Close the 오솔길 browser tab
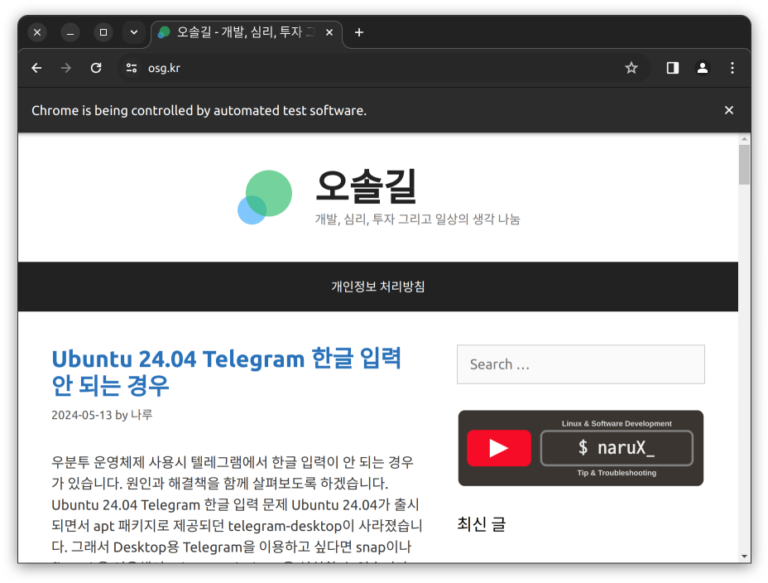The height and width of the screenshot is (583, 768). coord(330,32)
